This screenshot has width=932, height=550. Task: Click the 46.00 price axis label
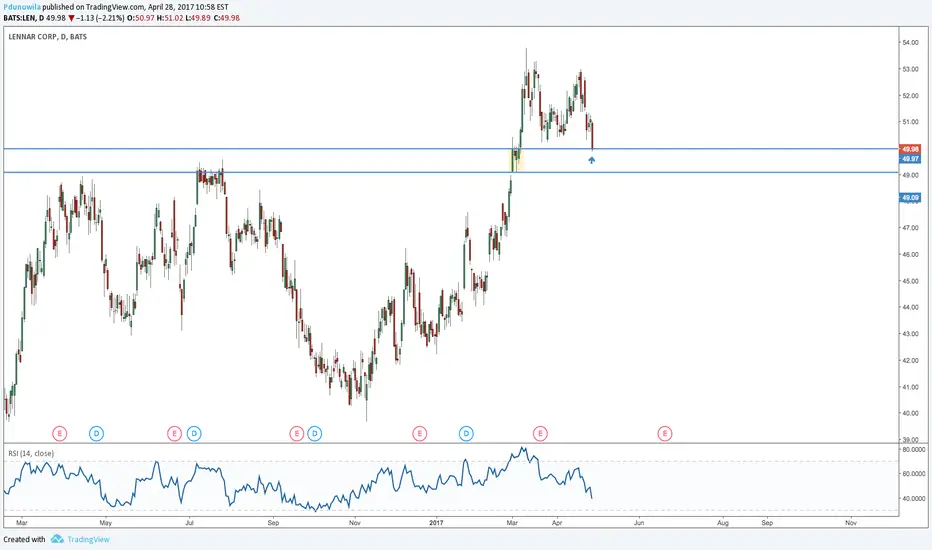point(910,254)
